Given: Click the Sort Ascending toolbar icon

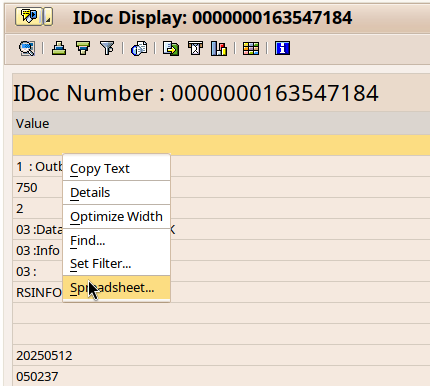Looking at the screenshot, I should point(59,48).
